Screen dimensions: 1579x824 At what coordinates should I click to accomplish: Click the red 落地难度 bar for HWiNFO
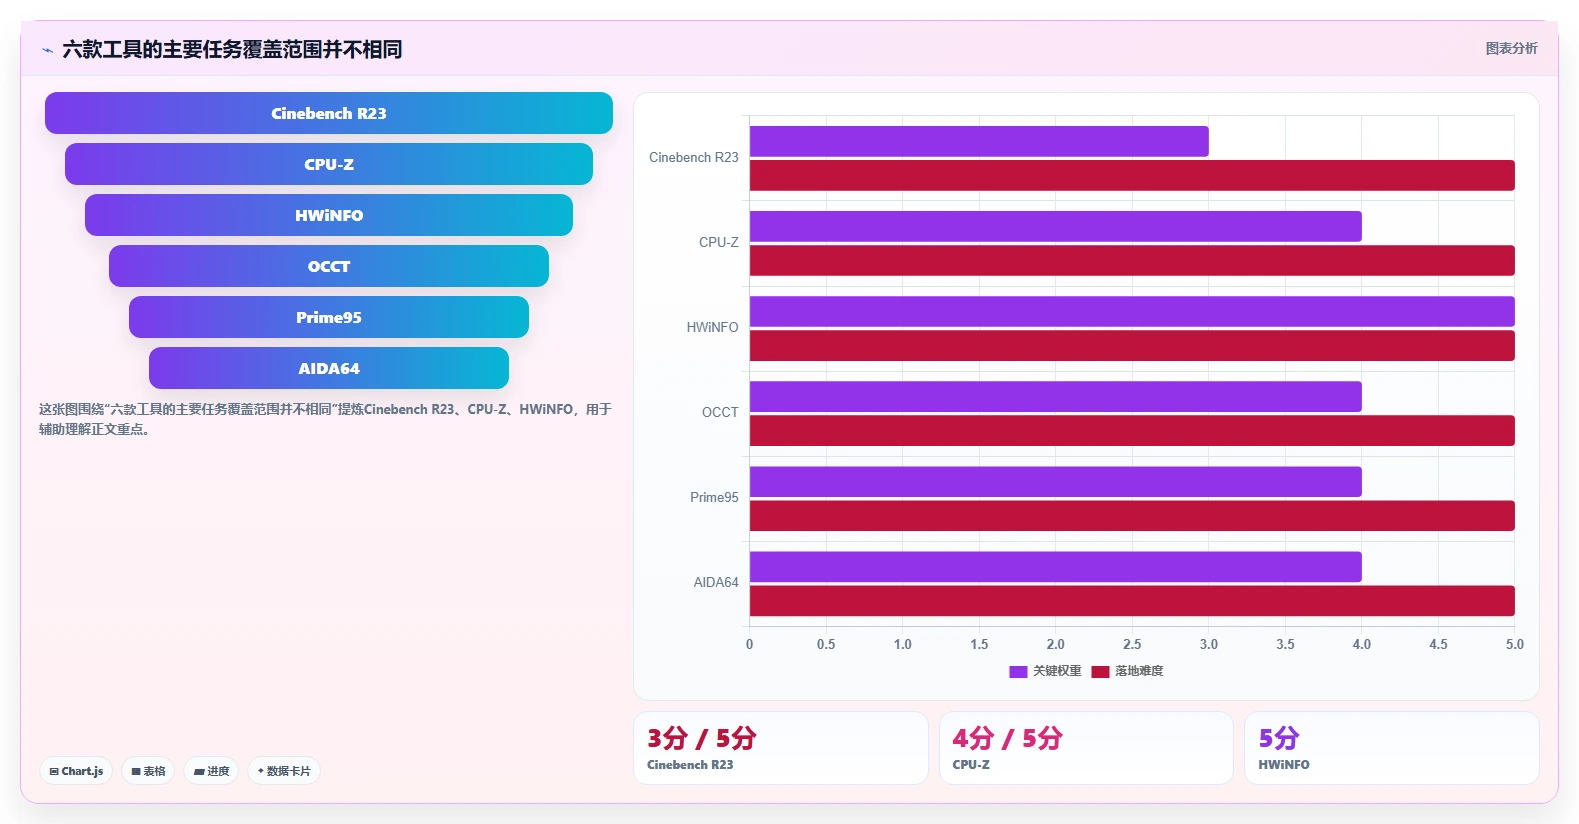click(1132, 345)
